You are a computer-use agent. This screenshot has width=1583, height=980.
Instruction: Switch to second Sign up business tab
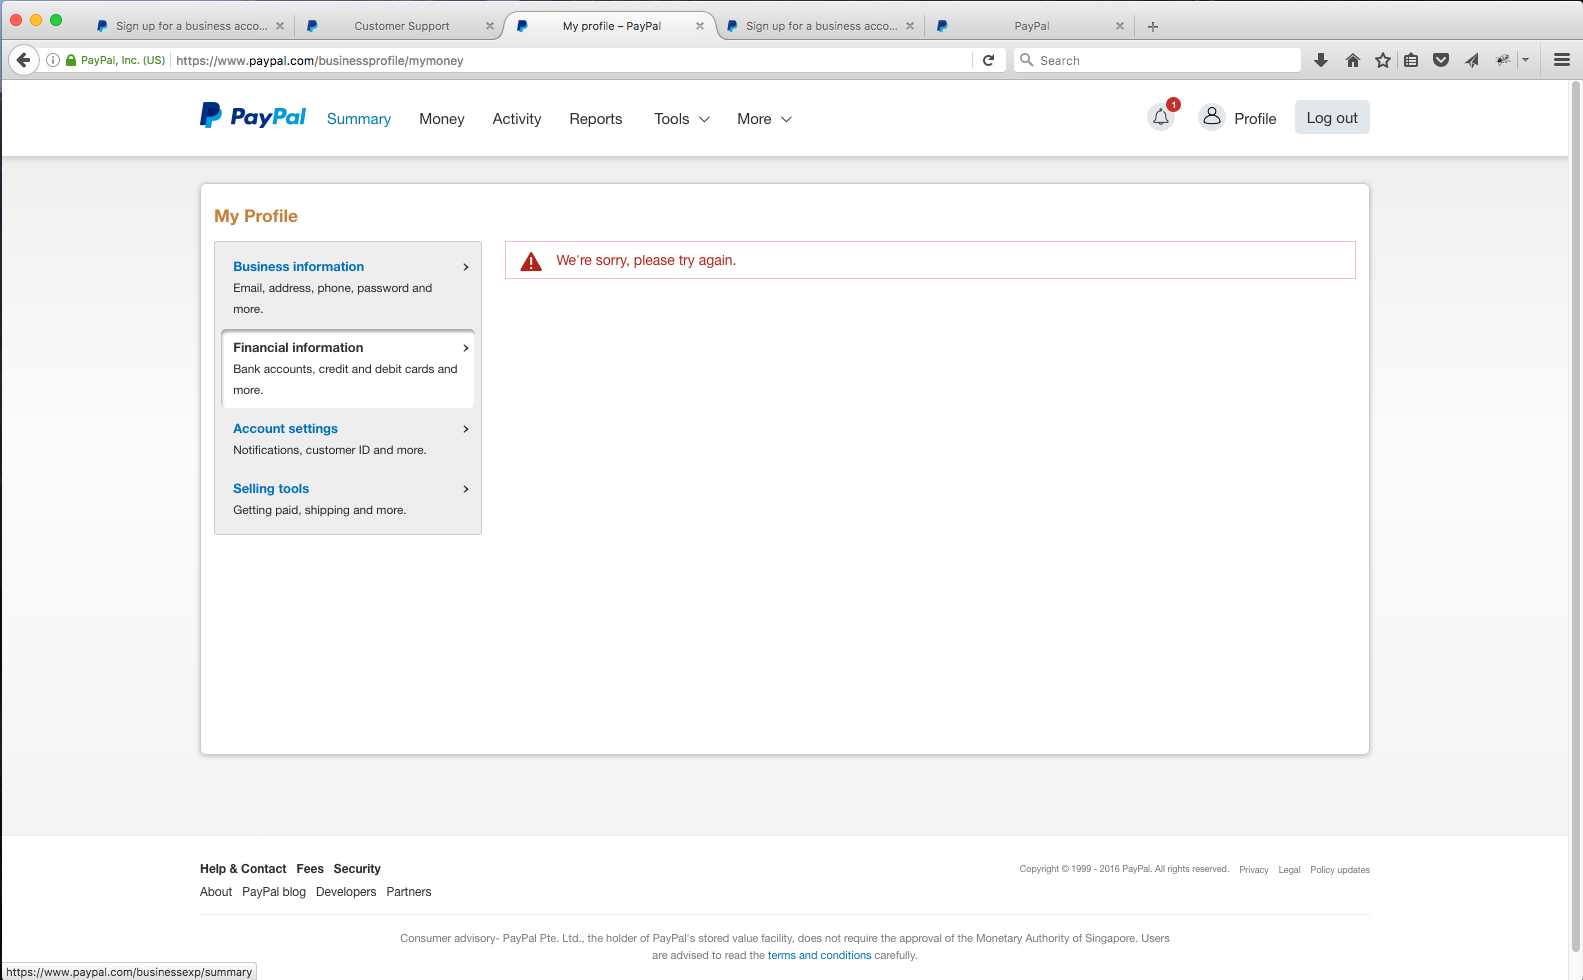click(x=821, y=26)
